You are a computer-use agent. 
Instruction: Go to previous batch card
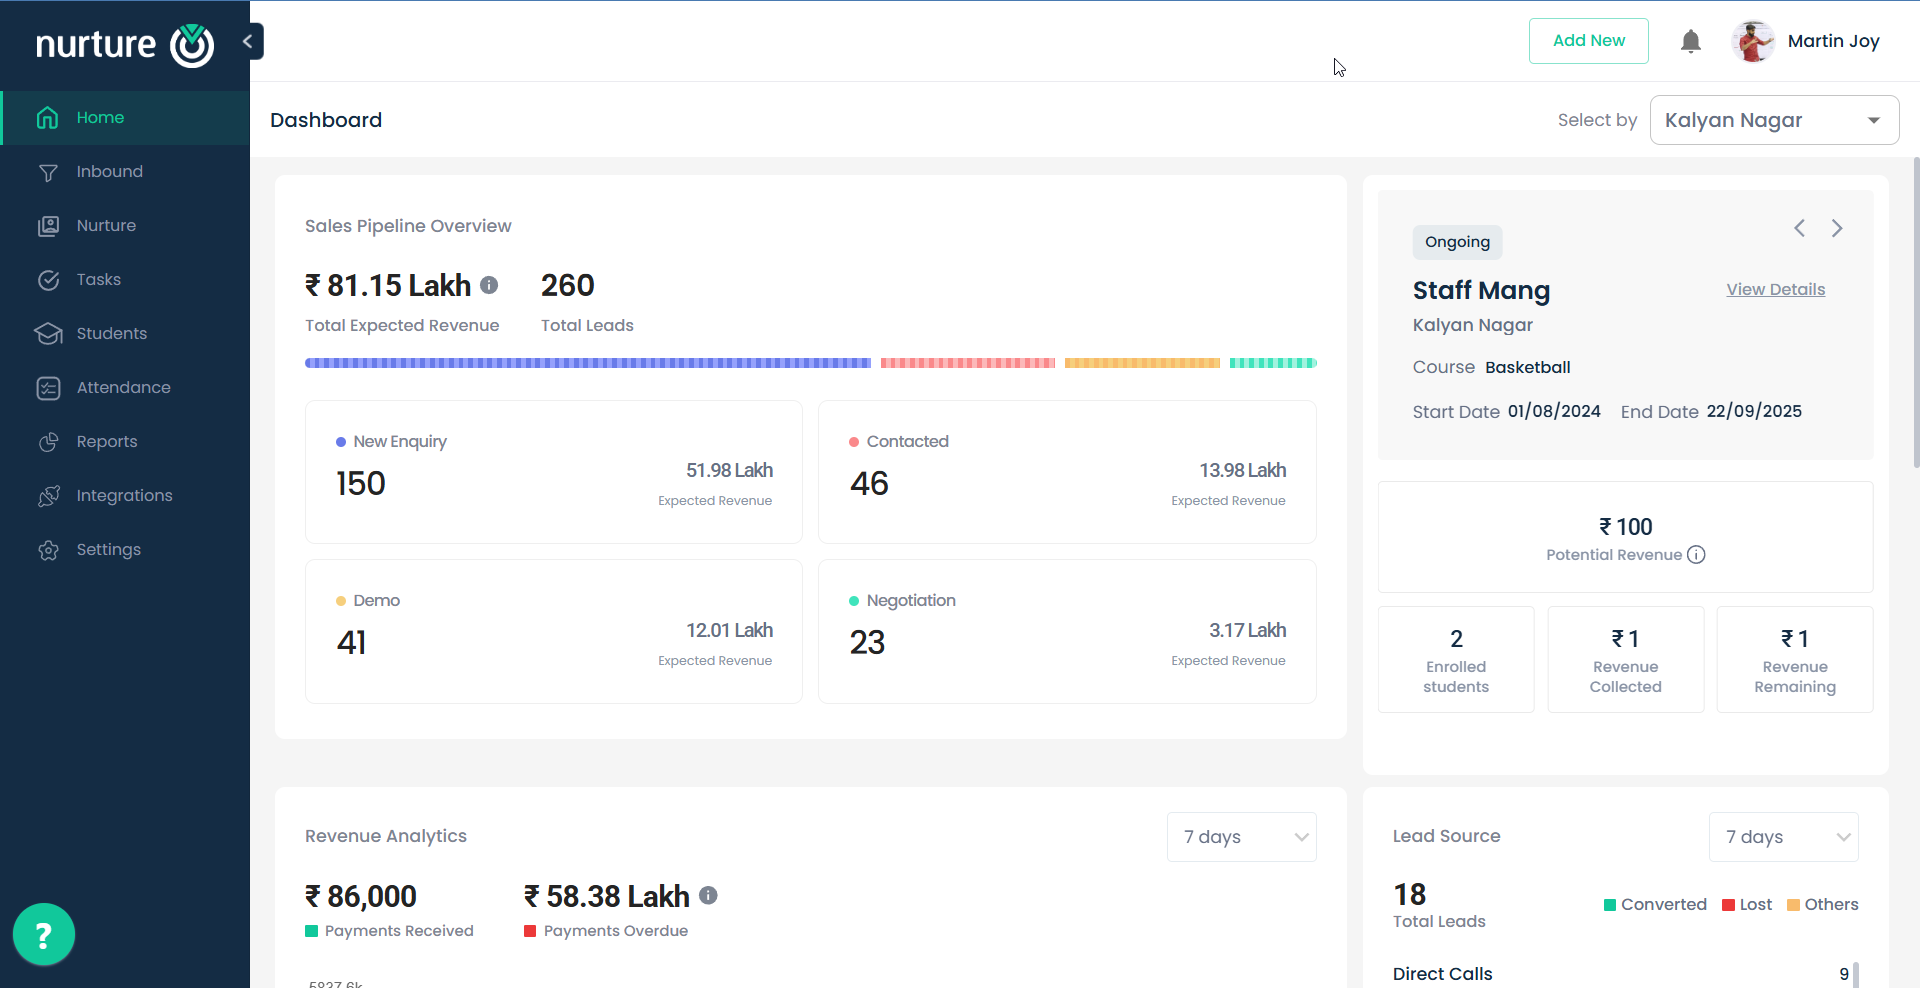click(x=1799, y=228)
